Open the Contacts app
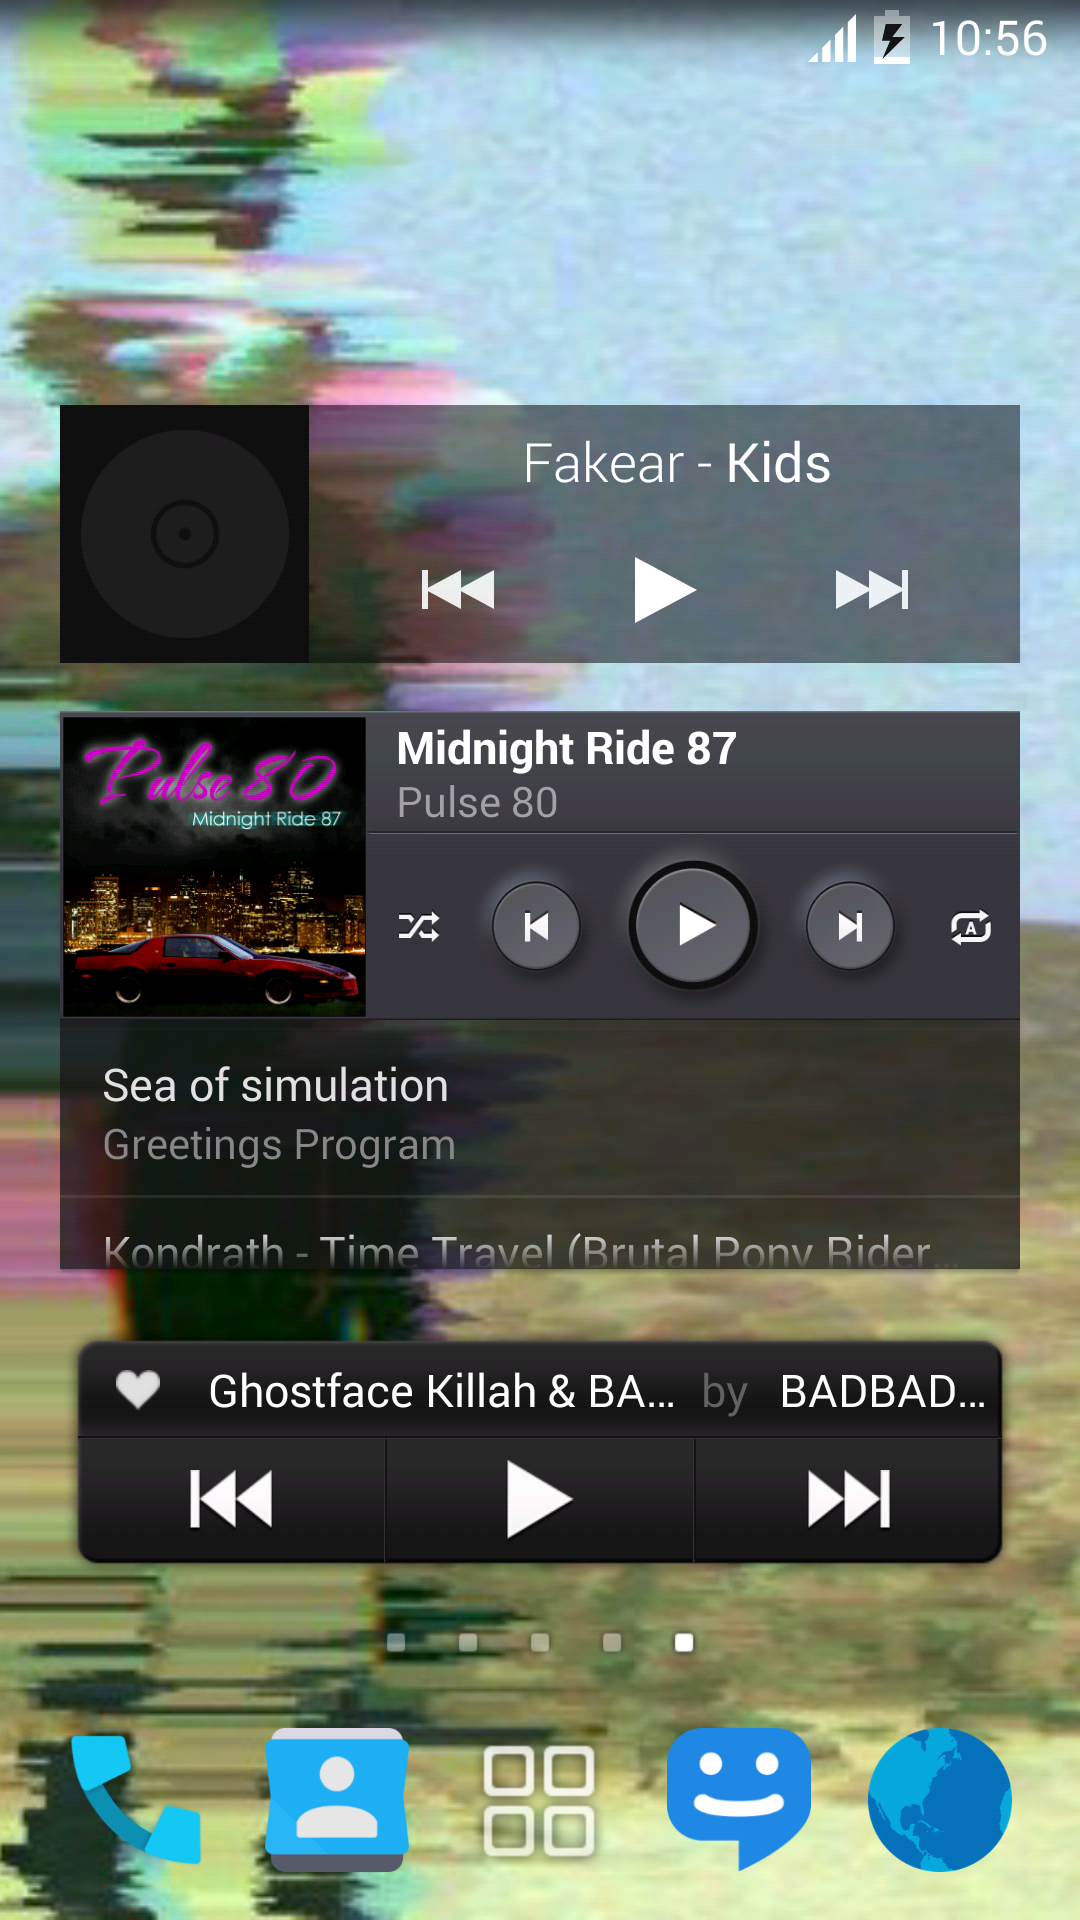Screen dimensions: 1080x1920 click(x=337, y=1800)
